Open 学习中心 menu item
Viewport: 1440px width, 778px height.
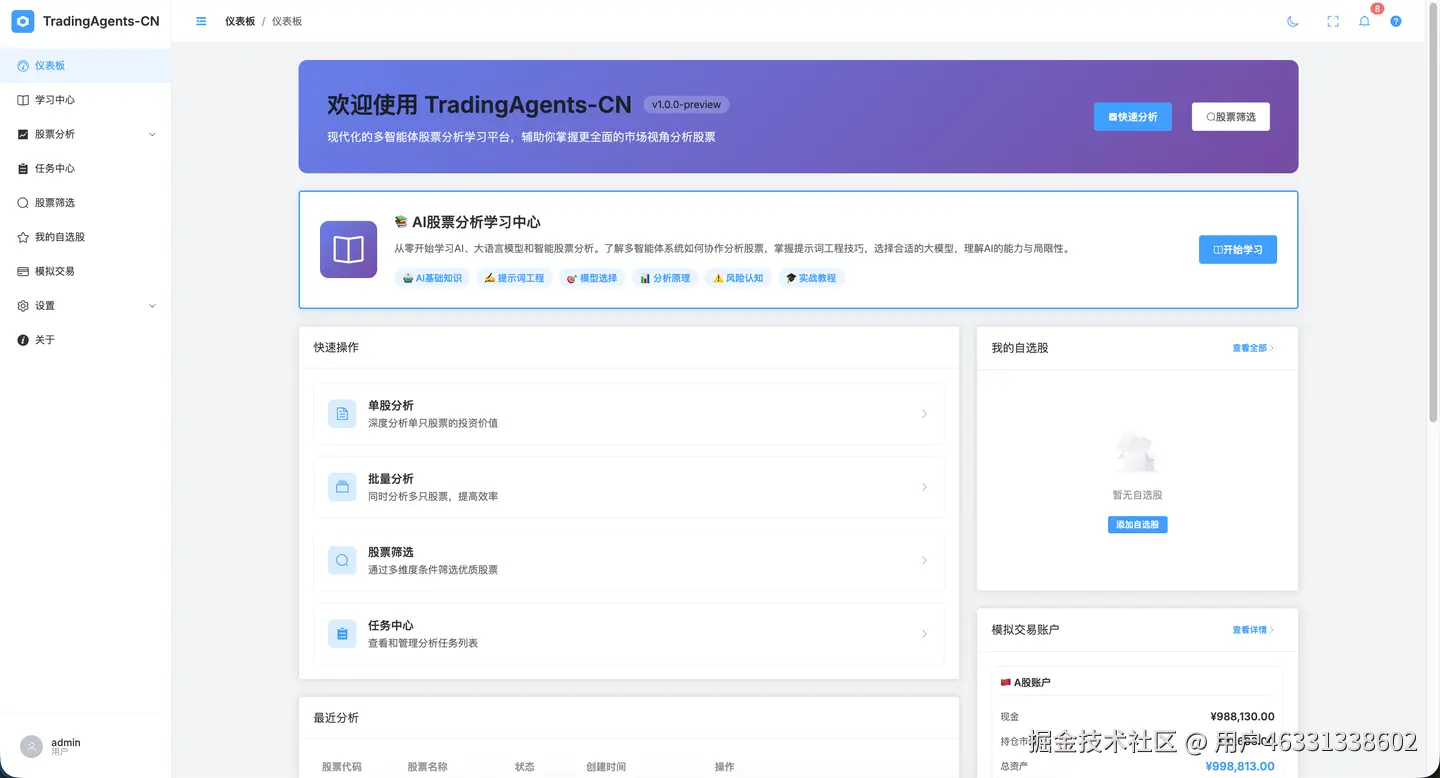pos(85,100)
